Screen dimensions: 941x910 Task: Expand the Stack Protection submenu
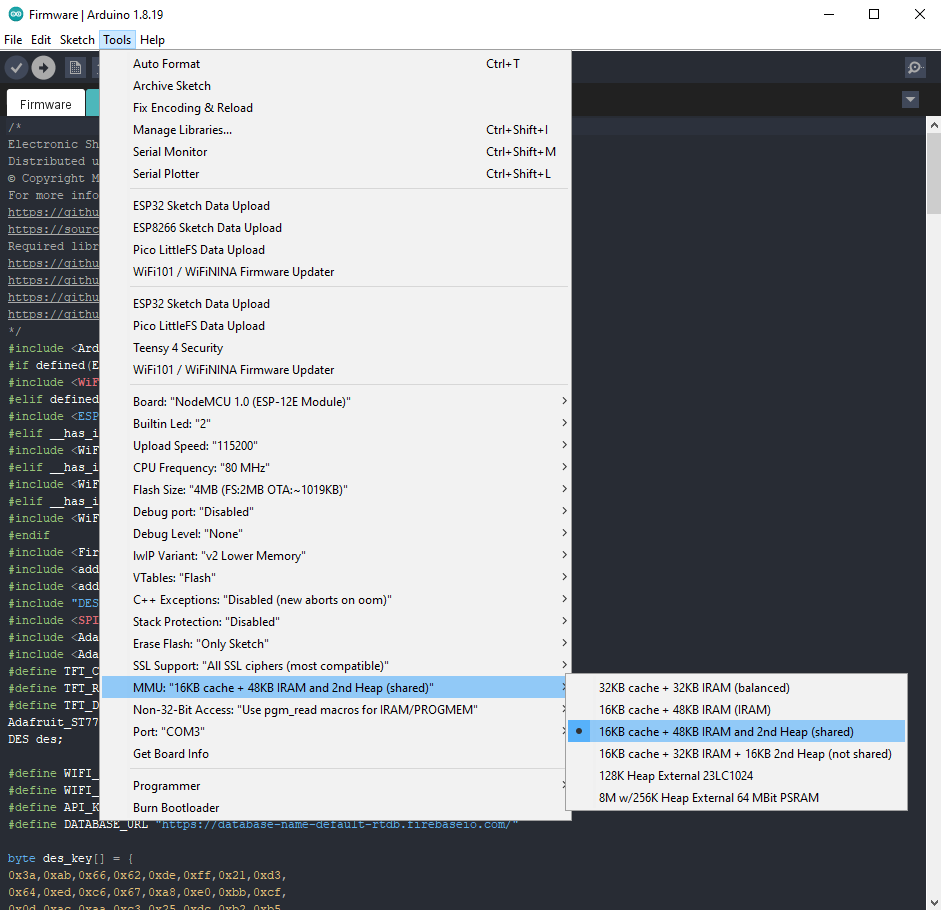click(x=335, y=621)
